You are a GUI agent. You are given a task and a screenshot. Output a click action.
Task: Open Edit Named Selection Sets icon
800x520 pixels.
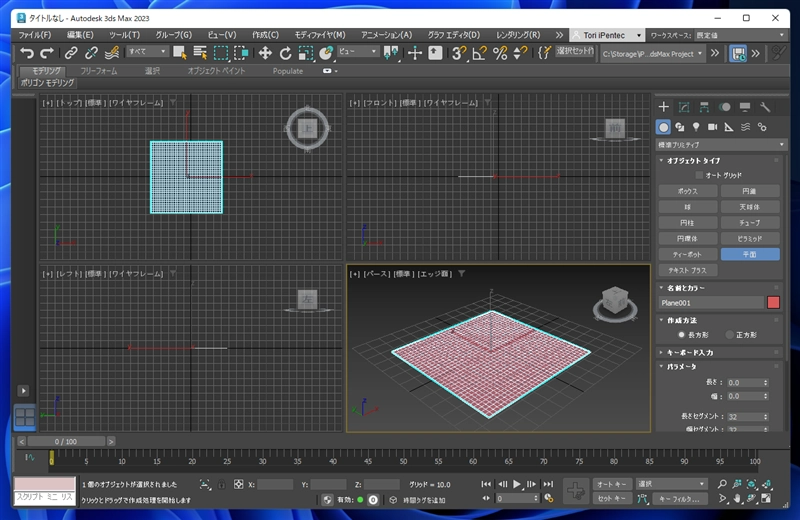coord(544,53)
